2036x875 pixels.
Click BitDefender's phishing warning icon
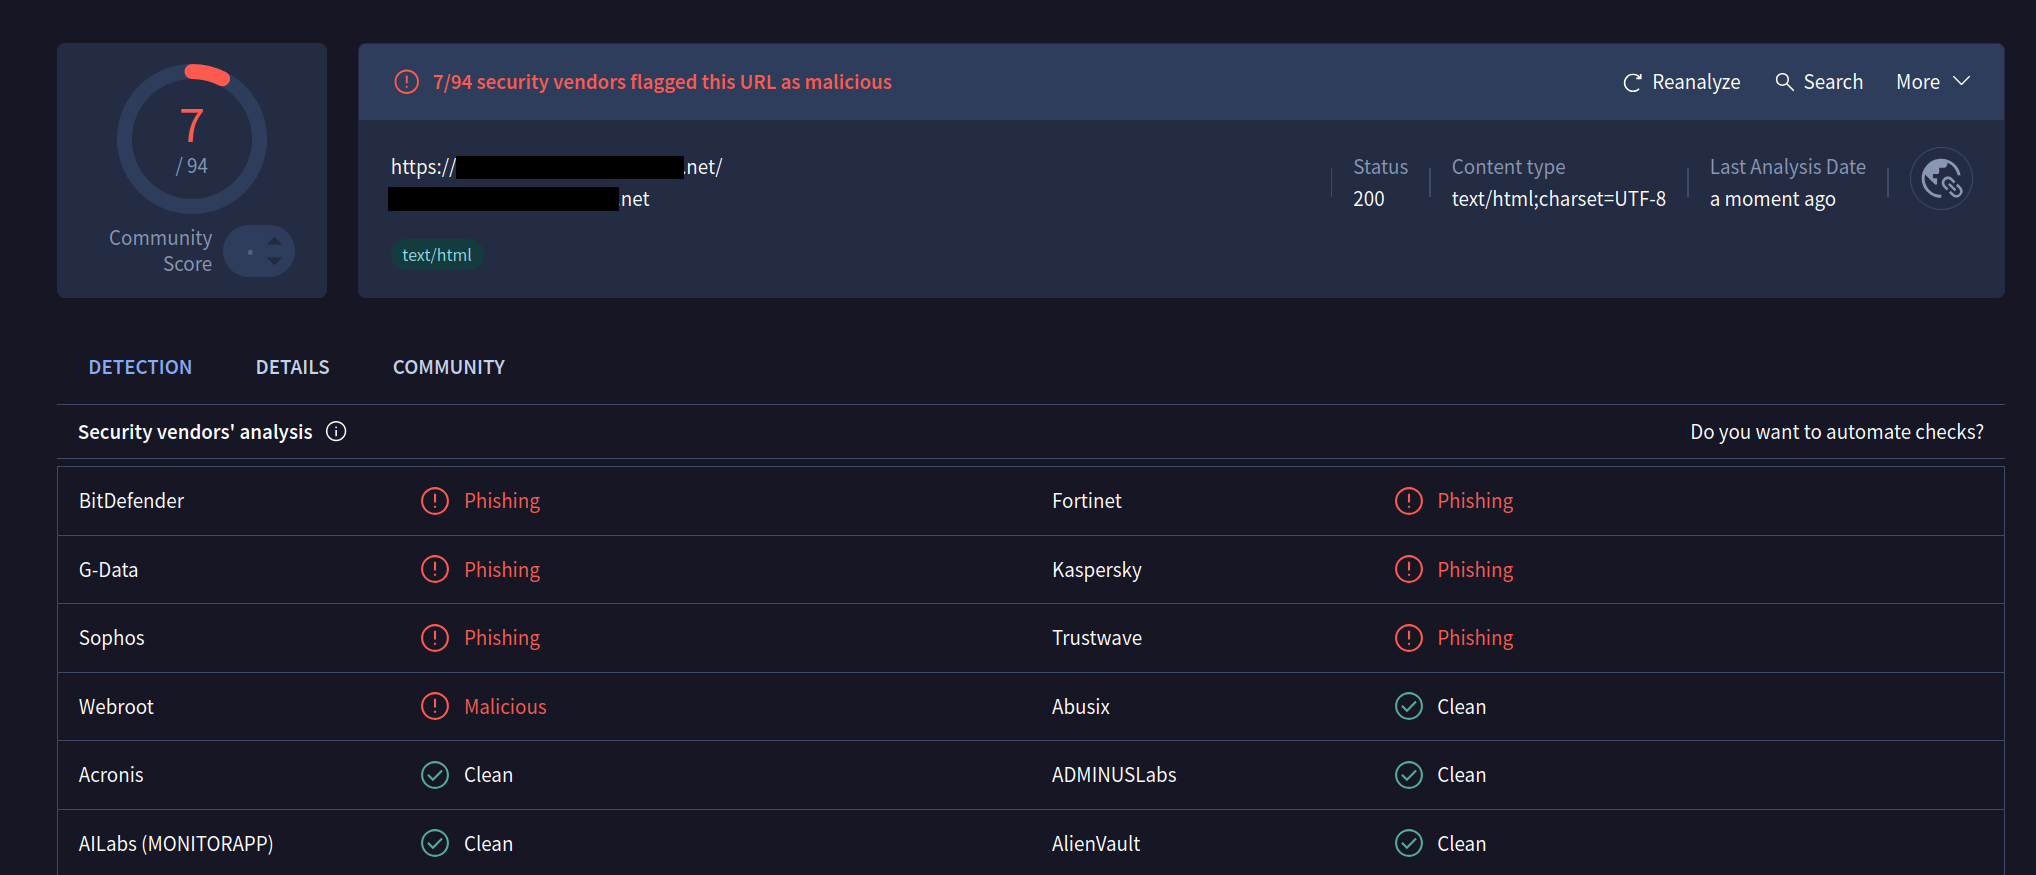pyautogui.click(x=435, y=501)
